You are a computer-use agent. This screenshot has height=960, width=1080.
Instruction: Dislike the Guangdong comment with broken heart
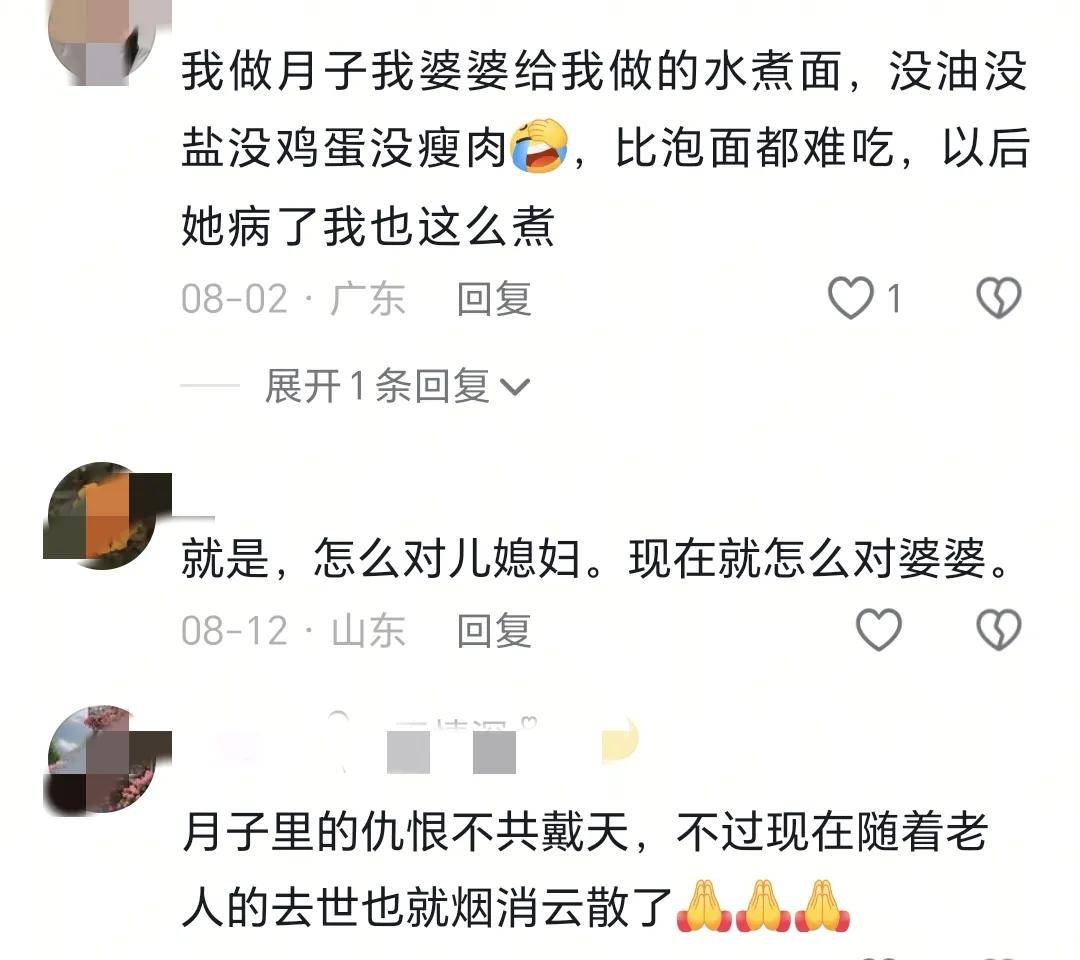click(999, 298)
